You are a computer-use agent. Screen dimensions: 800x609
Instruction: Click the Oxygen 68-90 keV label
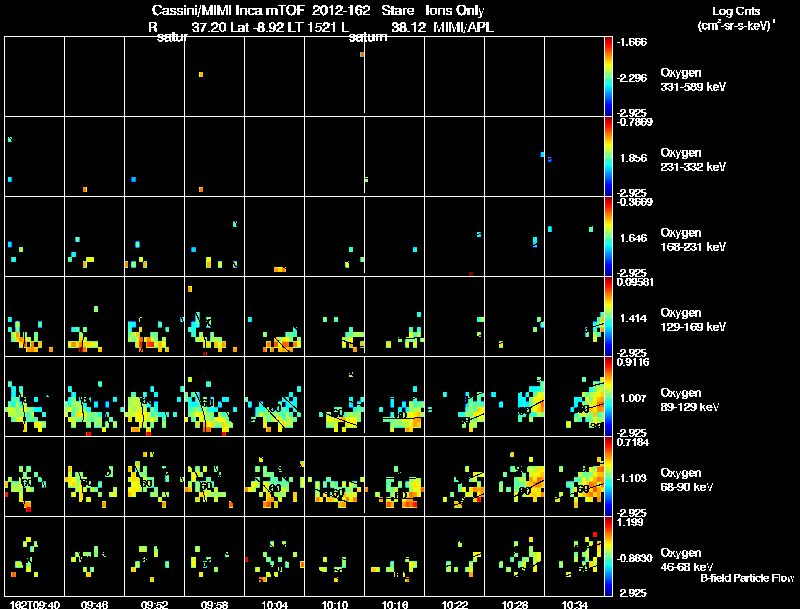click(687, 480)
